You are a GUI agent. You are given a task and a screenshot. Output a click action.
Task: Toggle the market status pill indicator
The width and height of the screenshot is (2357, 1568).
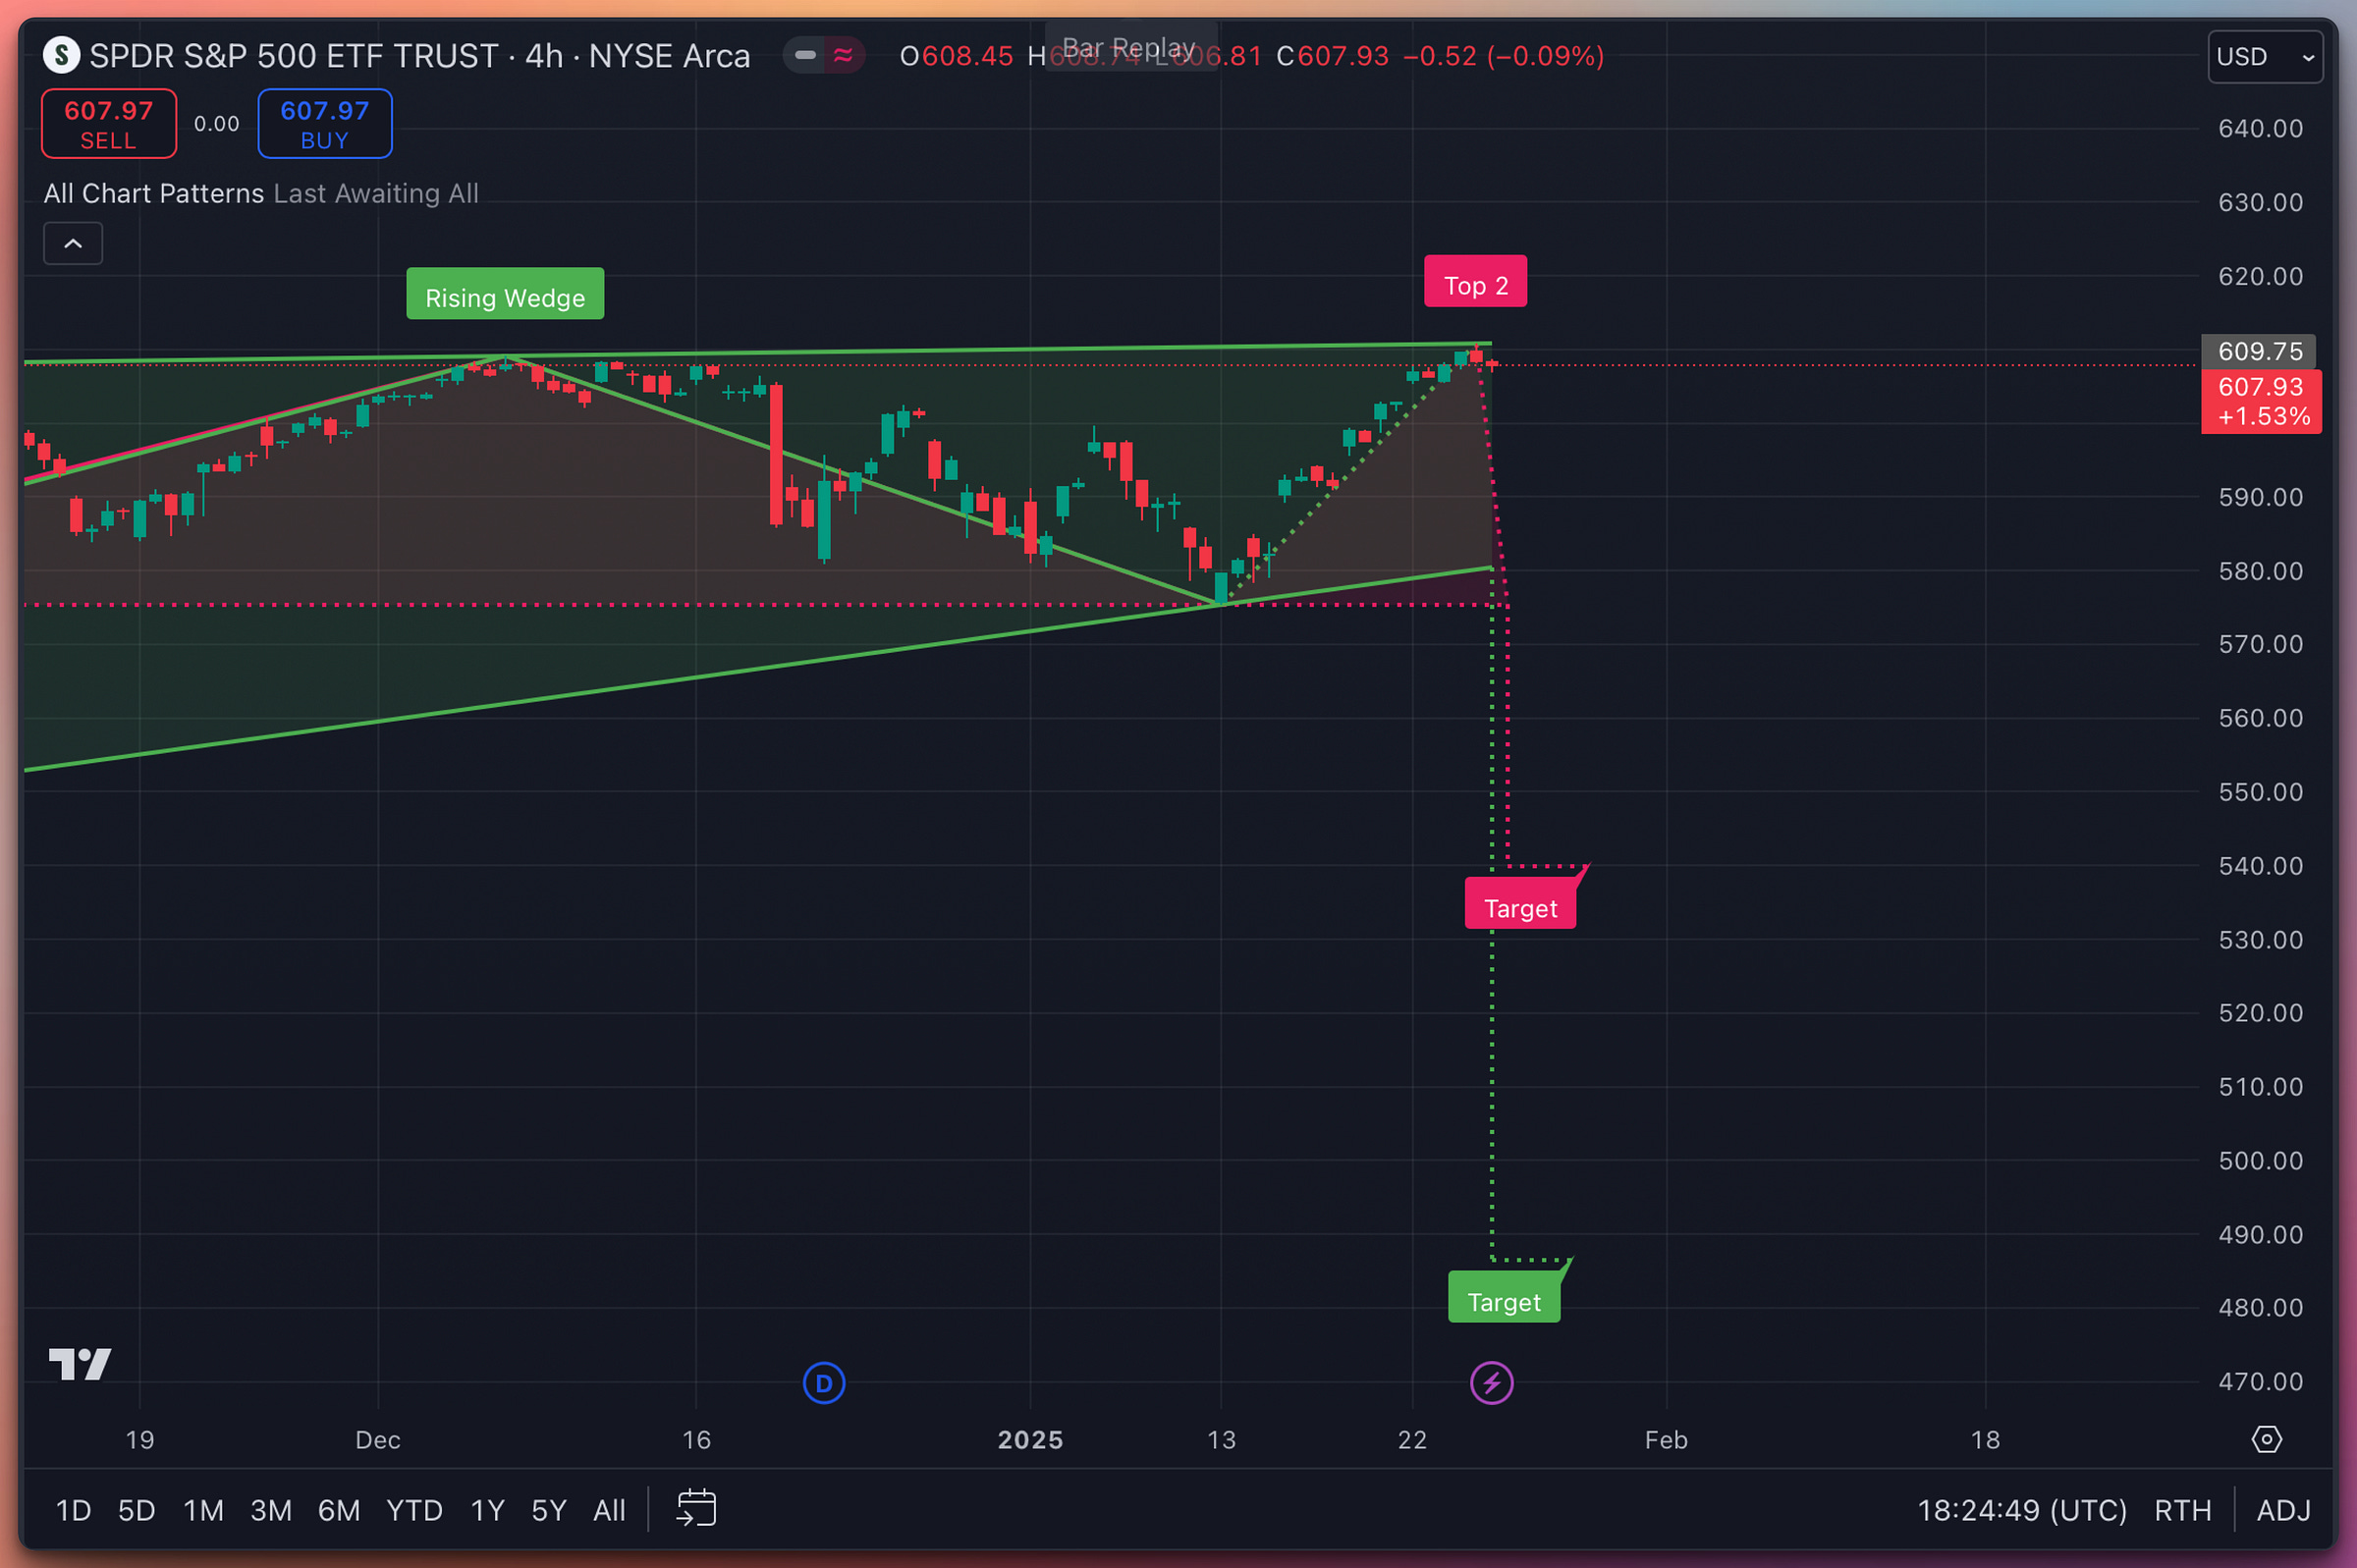click(x=805, y=55)
